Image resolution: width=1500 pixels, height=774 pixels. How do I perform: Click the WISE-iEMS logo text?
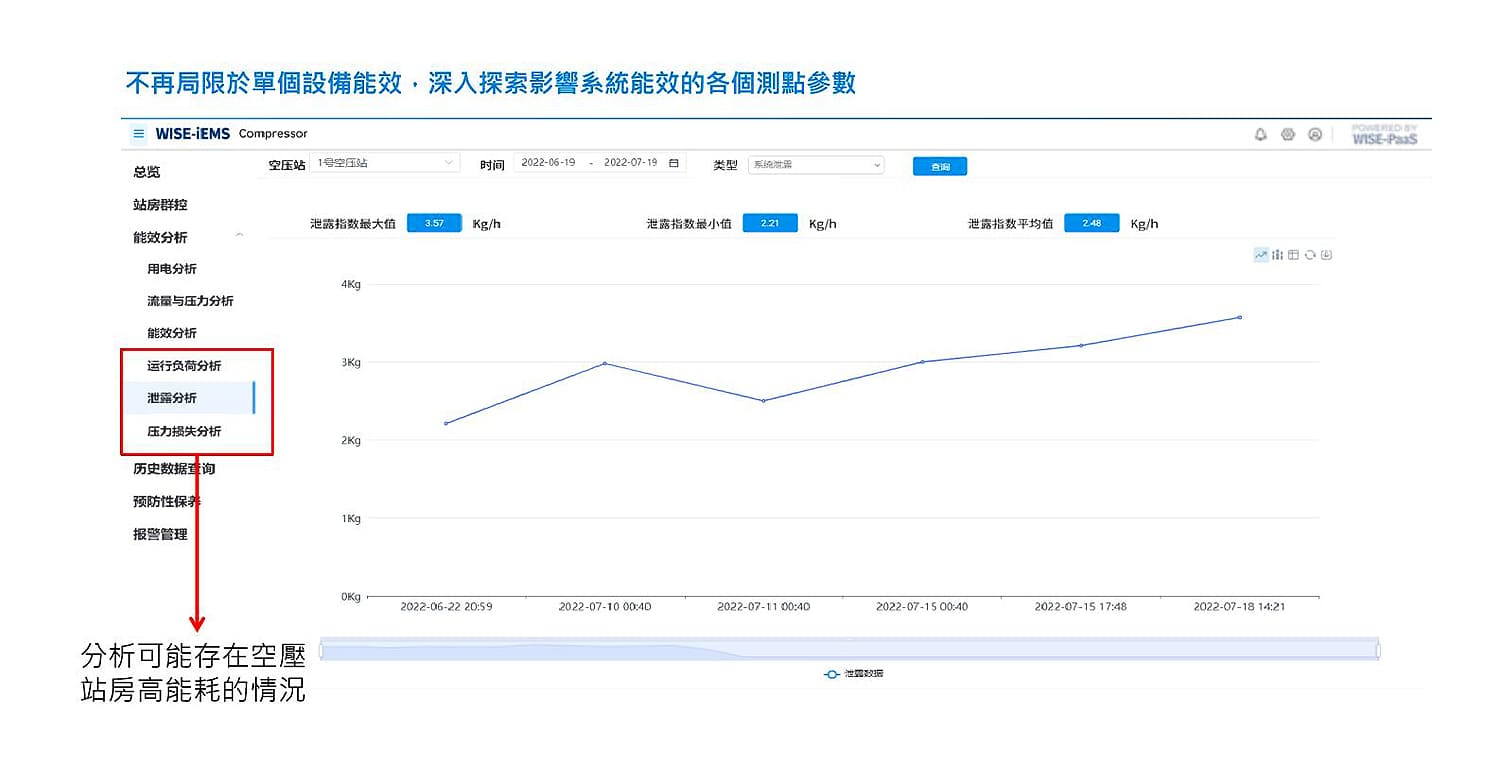tap(193, 134)
